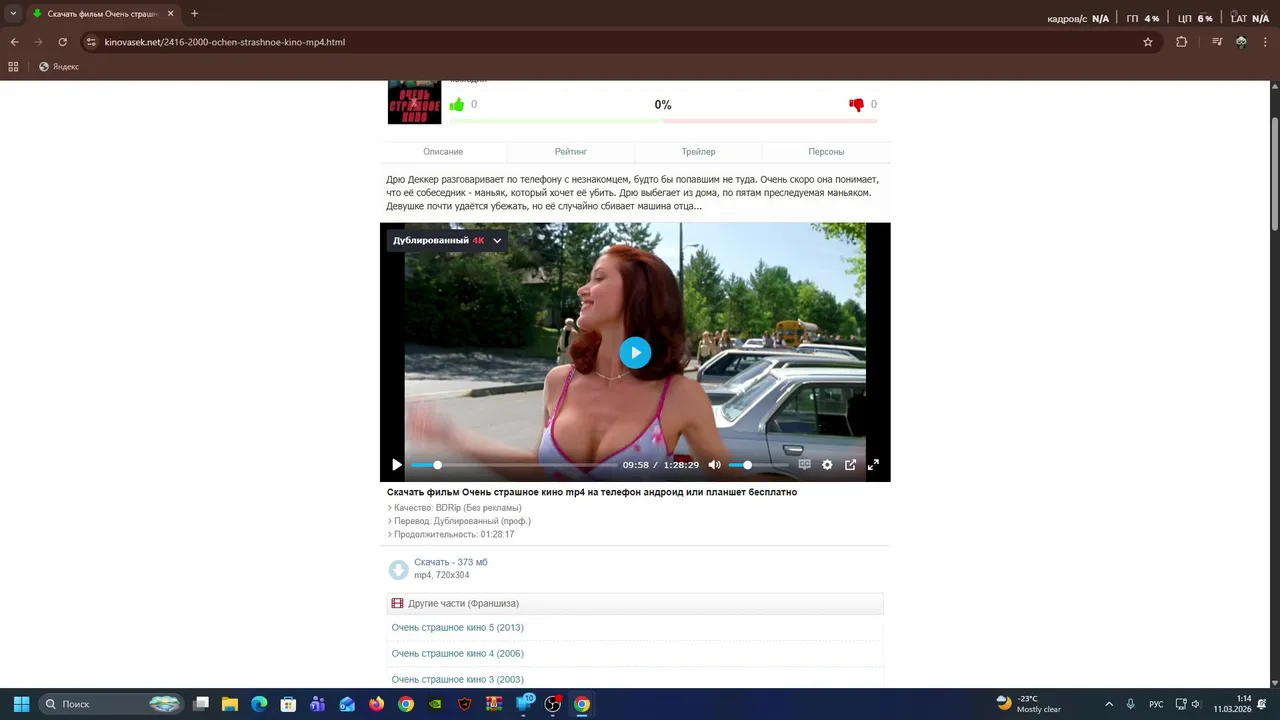
Task: Open Task View on the taskbar
Action: 201,704
